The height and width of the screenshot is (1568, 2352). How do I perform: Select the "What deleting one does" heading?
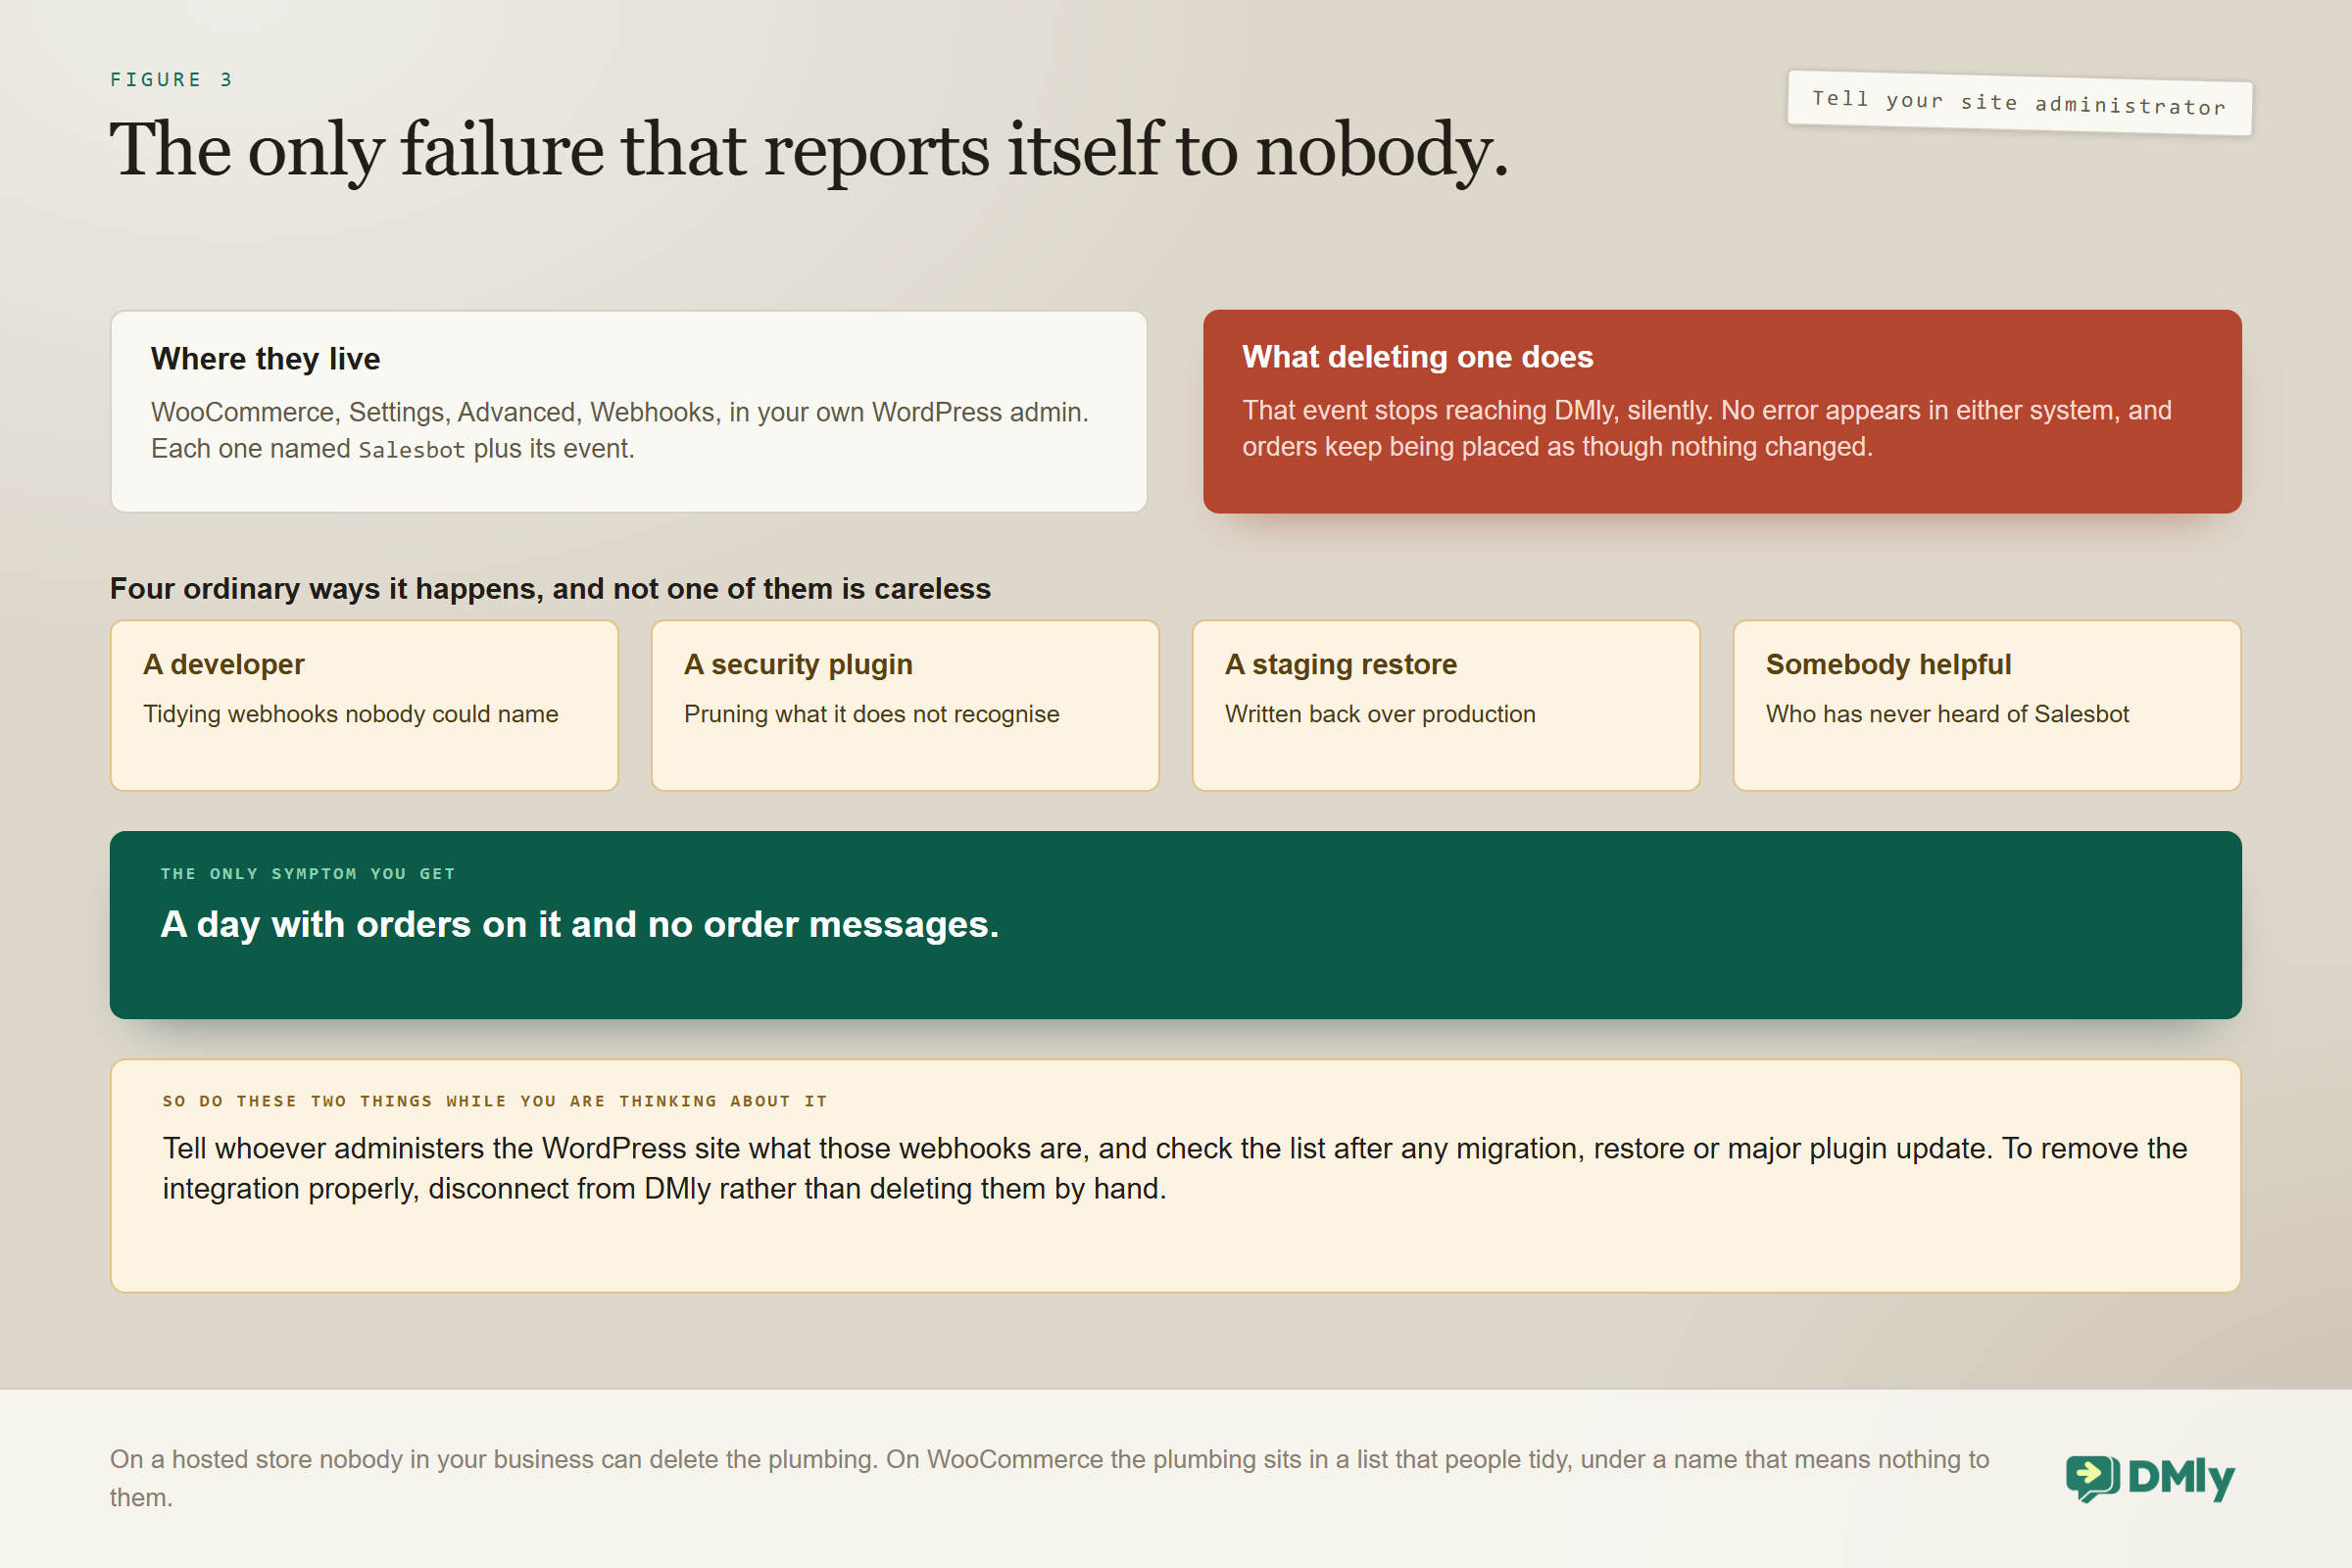(1417, 357)
